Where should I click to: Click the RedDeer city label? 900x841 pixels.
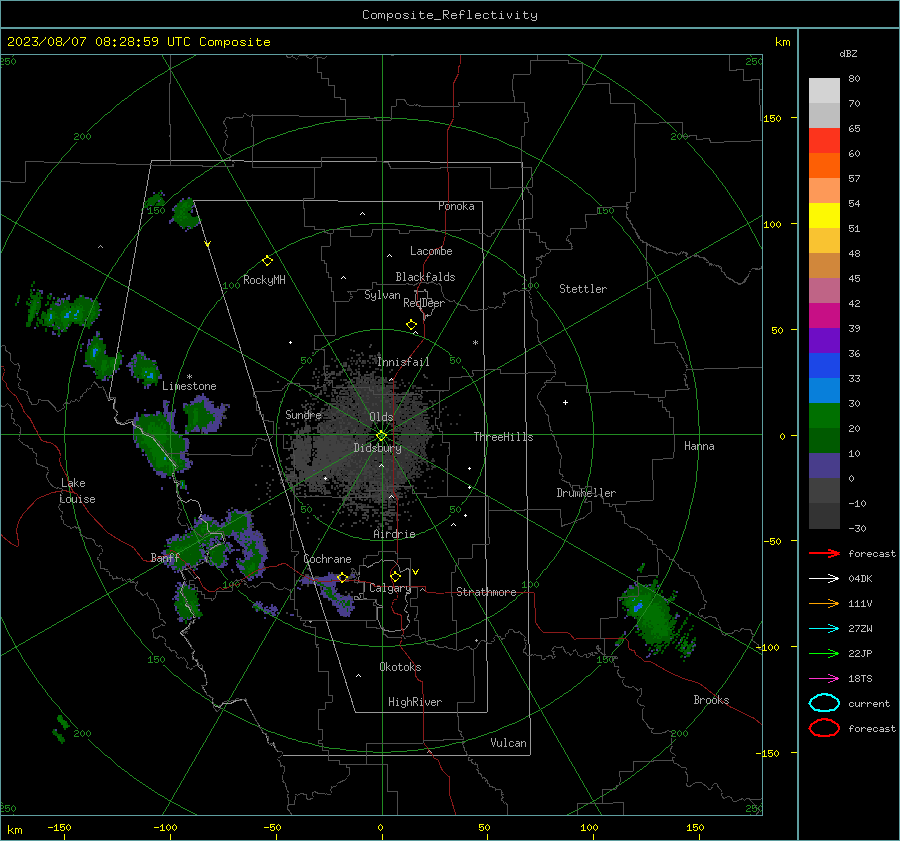point(424,303)
